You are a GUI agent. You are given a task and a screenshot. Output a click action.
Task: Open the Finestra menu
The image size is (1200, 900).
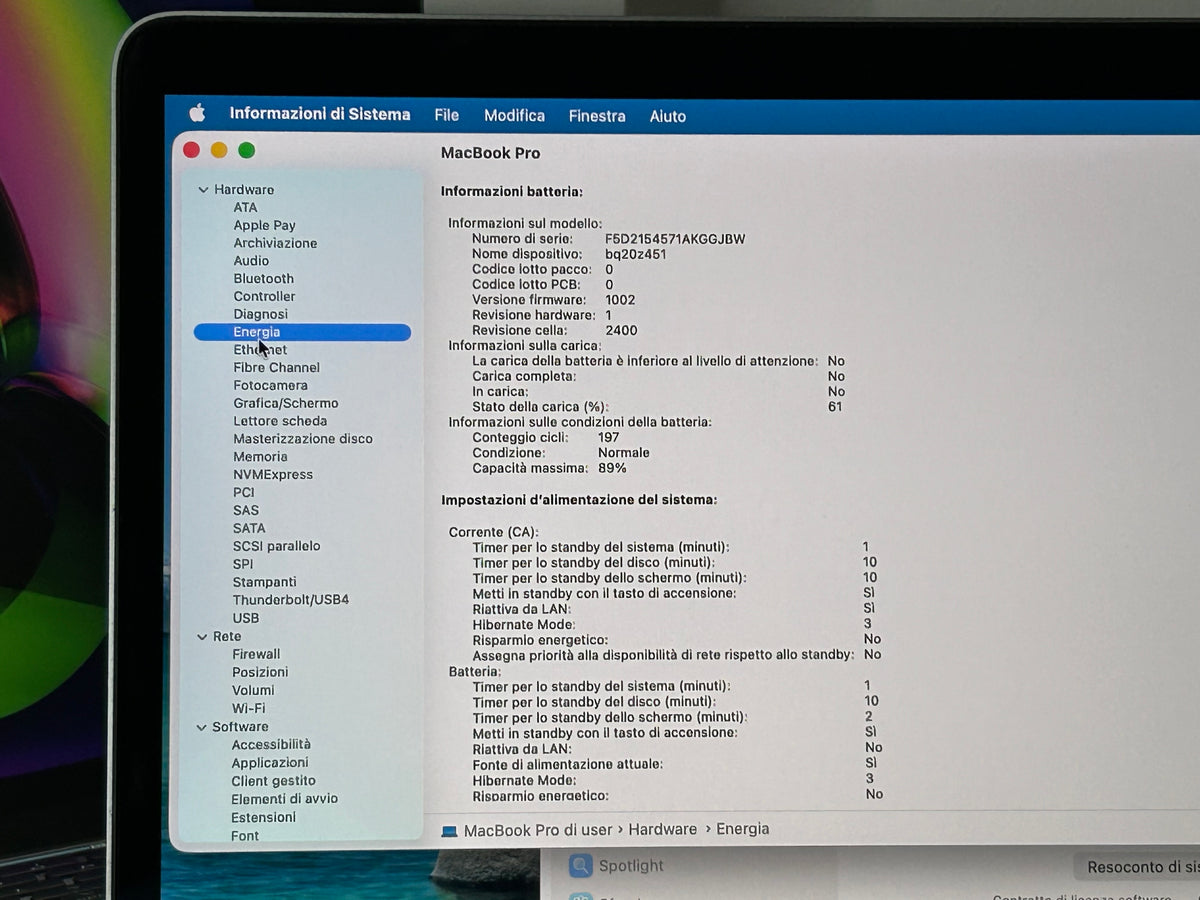(597, 116)
